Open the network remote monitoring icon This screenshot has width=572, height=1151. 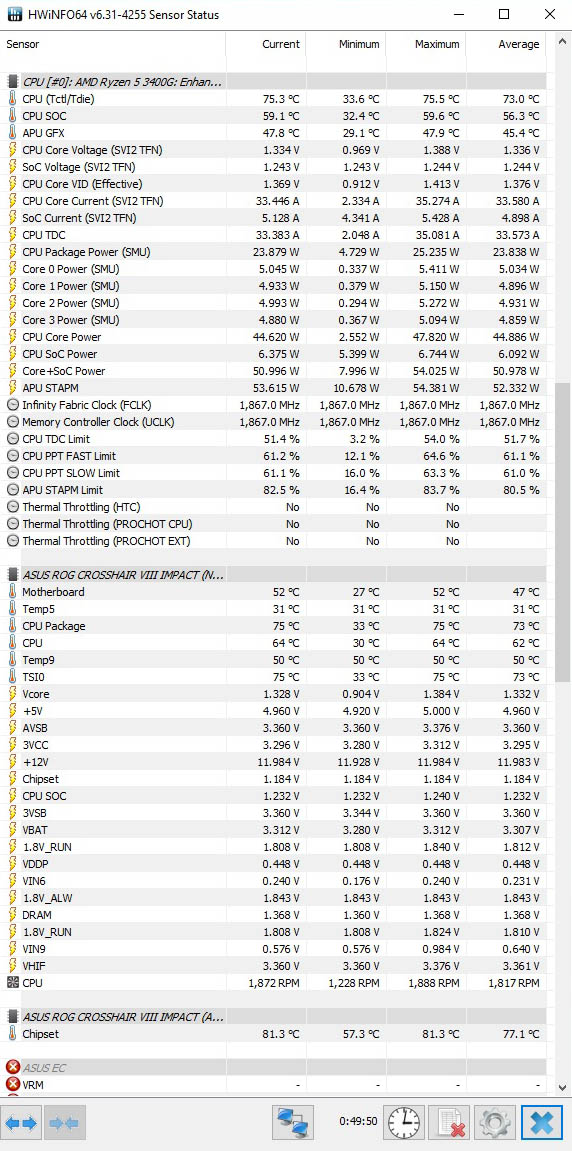292,1122
